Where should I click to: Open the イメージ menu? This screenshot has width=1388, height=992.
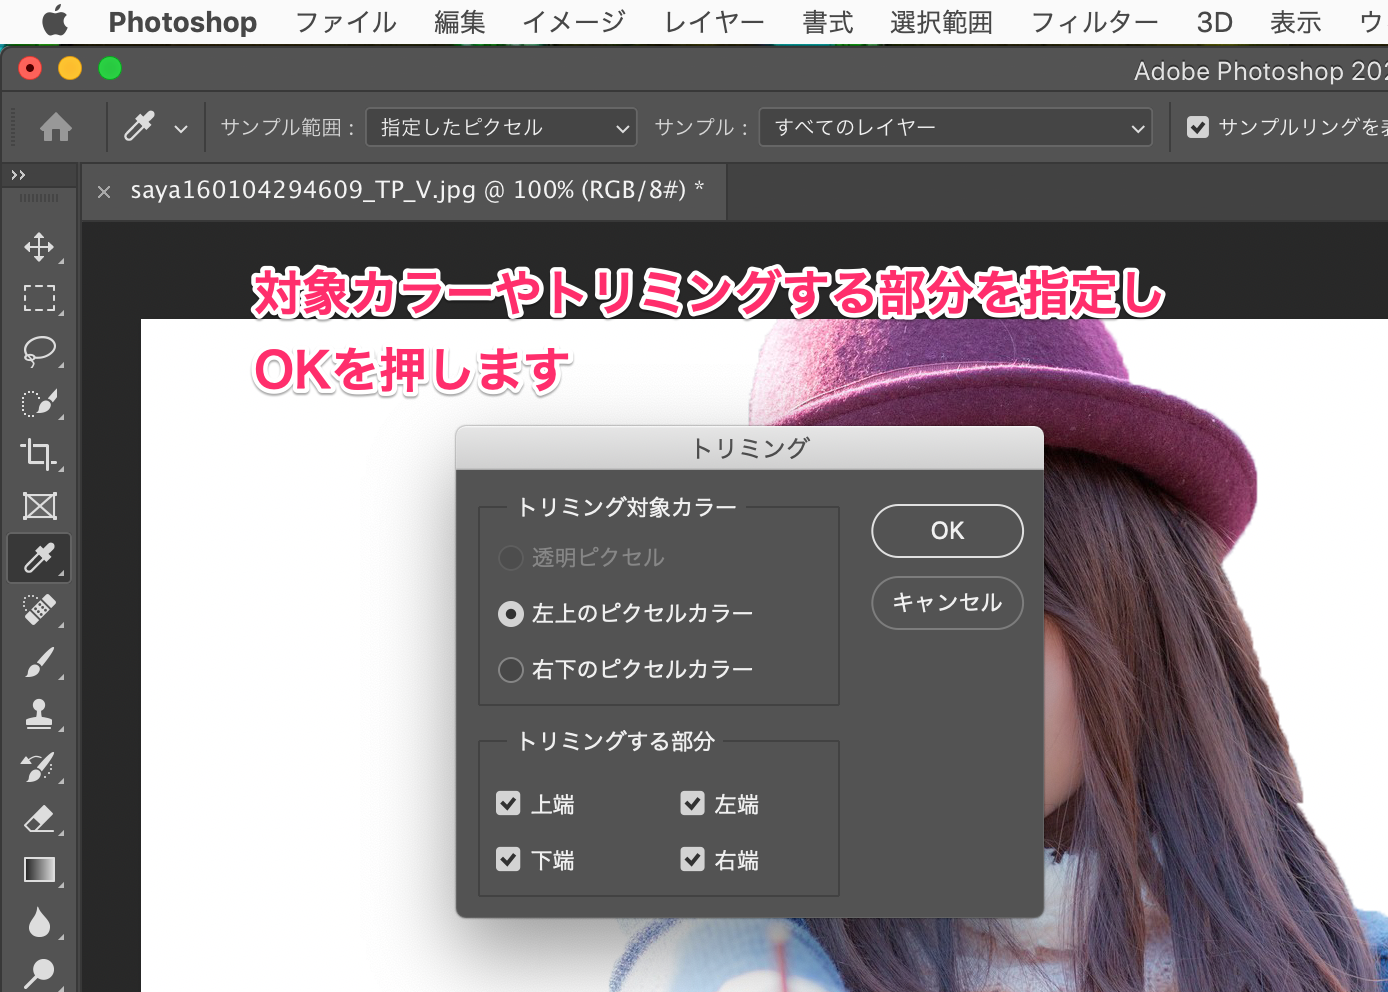574,22
